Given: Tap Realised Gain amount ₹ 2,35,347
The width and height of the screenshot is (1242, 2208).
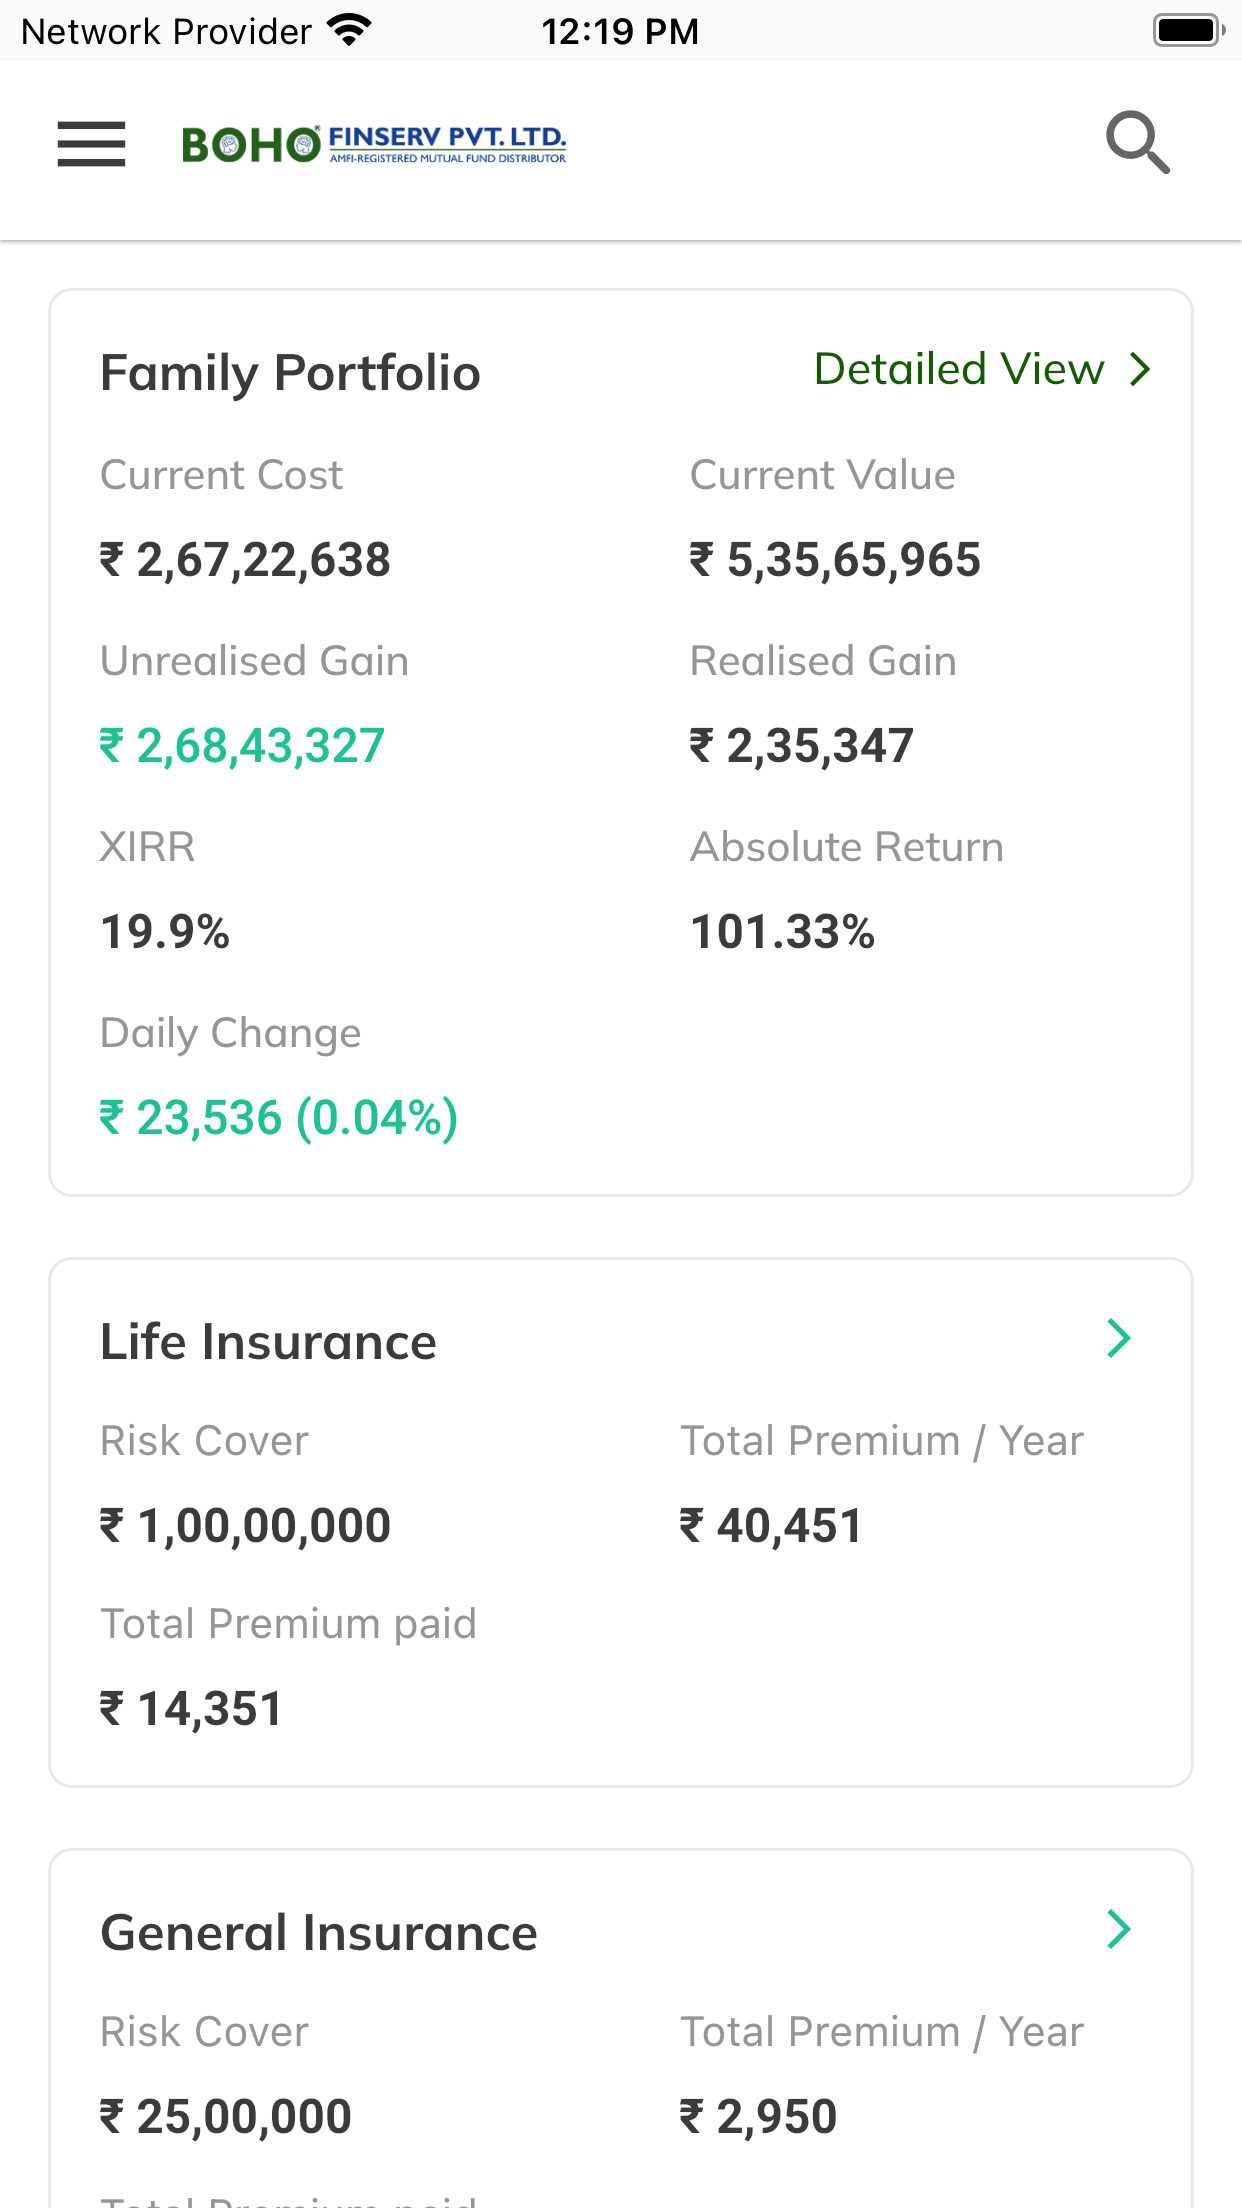Looking at the screenshot, I should 801,746.
